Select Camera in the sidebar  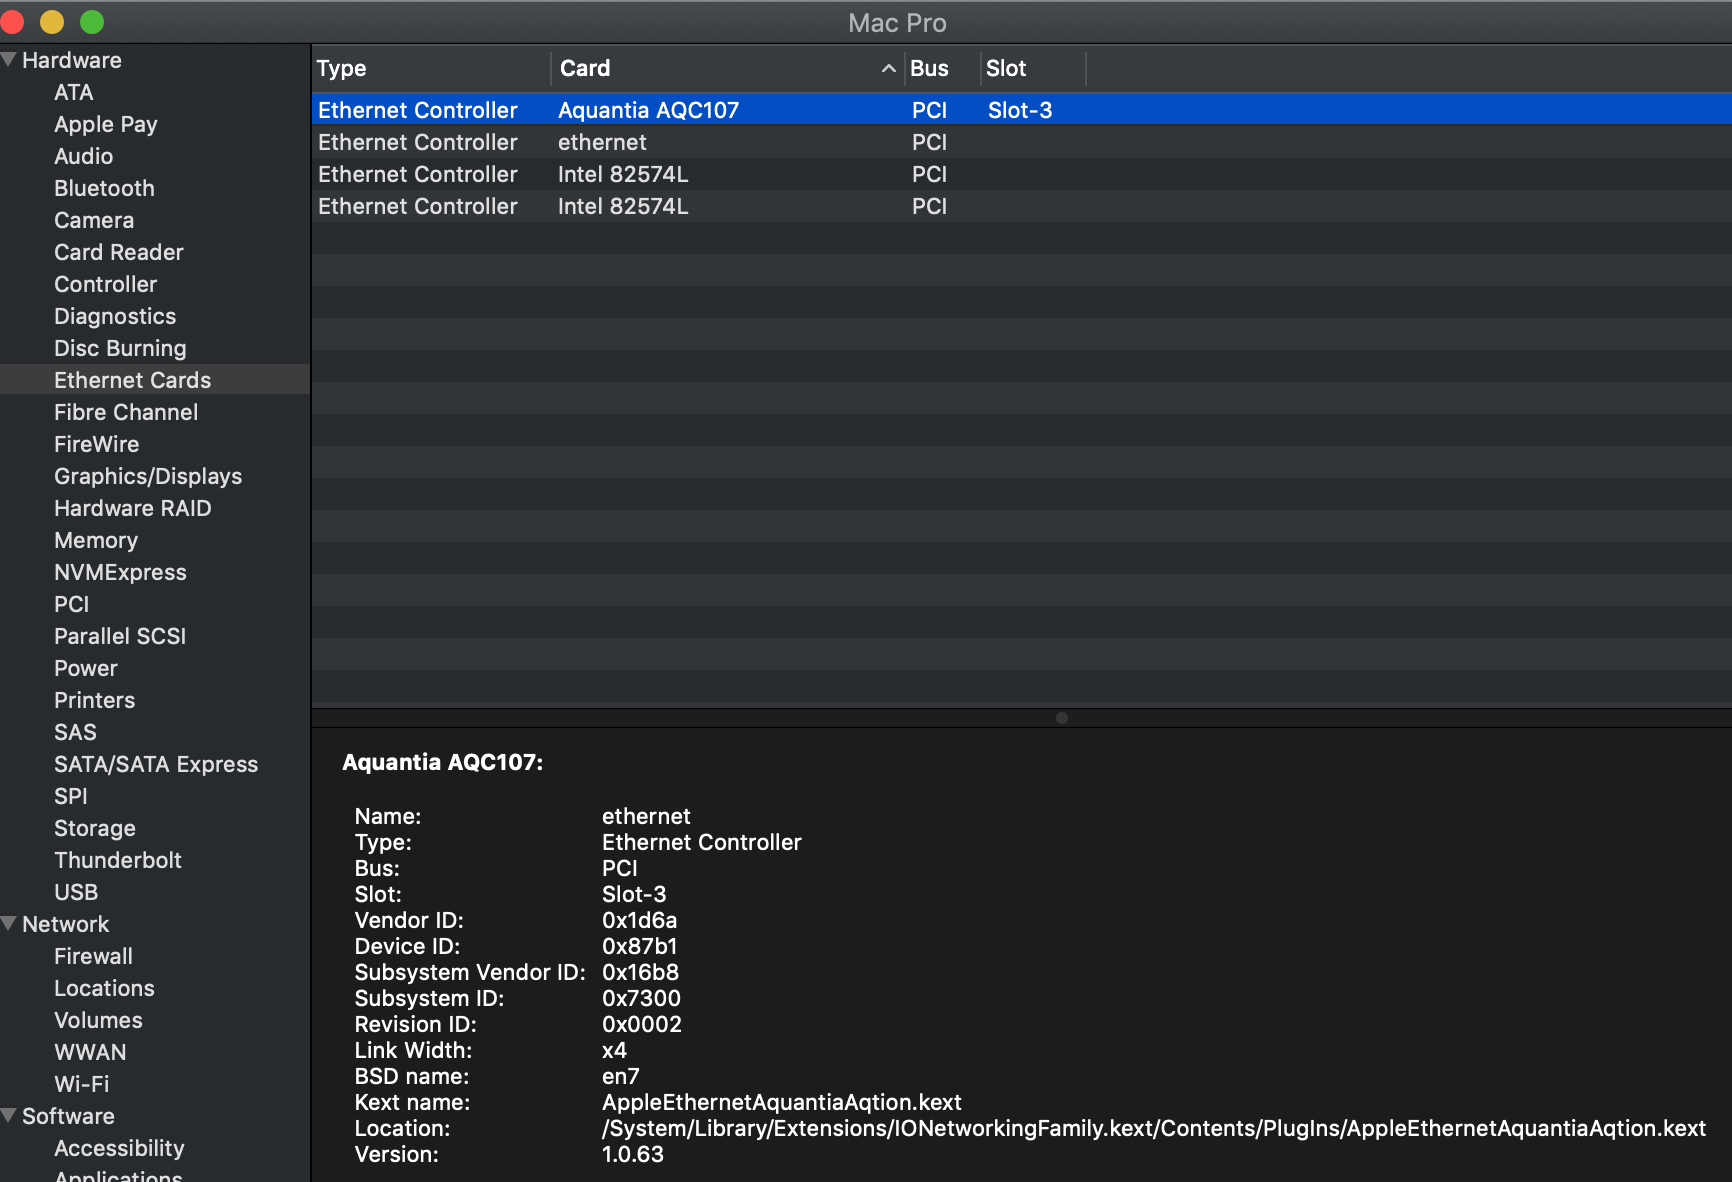click(x=94, y=220)
